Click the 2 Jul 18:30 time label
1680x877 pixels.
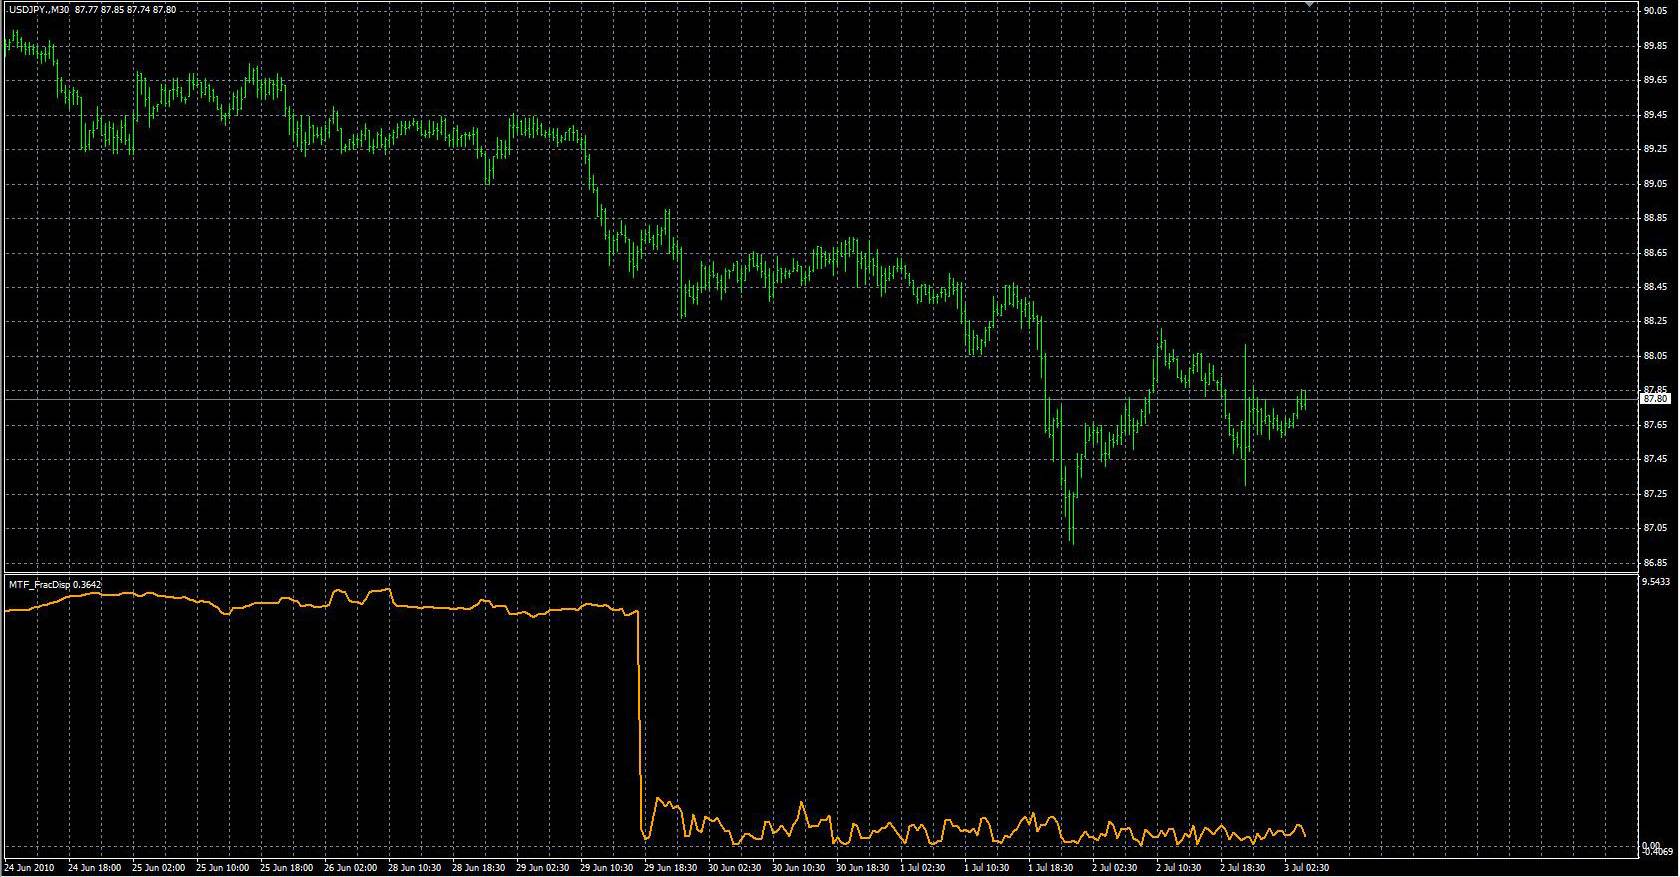point(1244,868)
